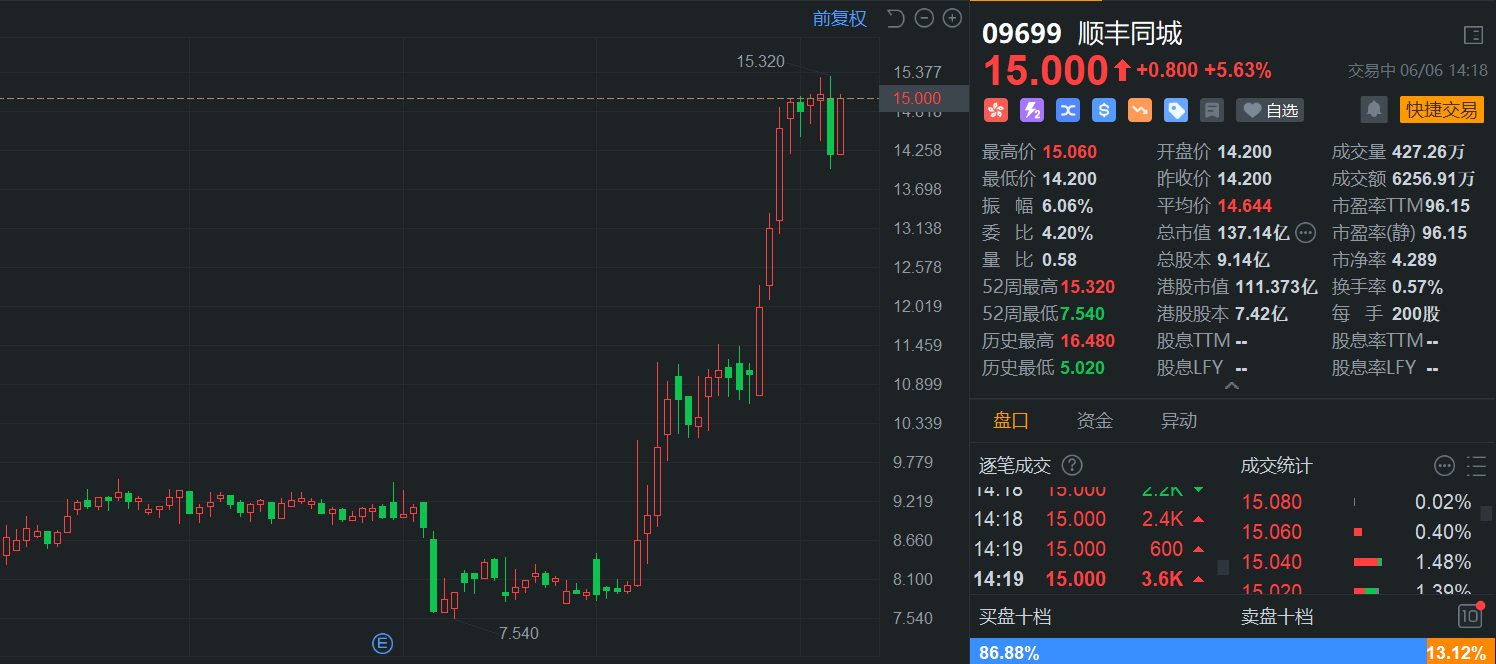Click the price alert bell icon

tap(1375, 110)
